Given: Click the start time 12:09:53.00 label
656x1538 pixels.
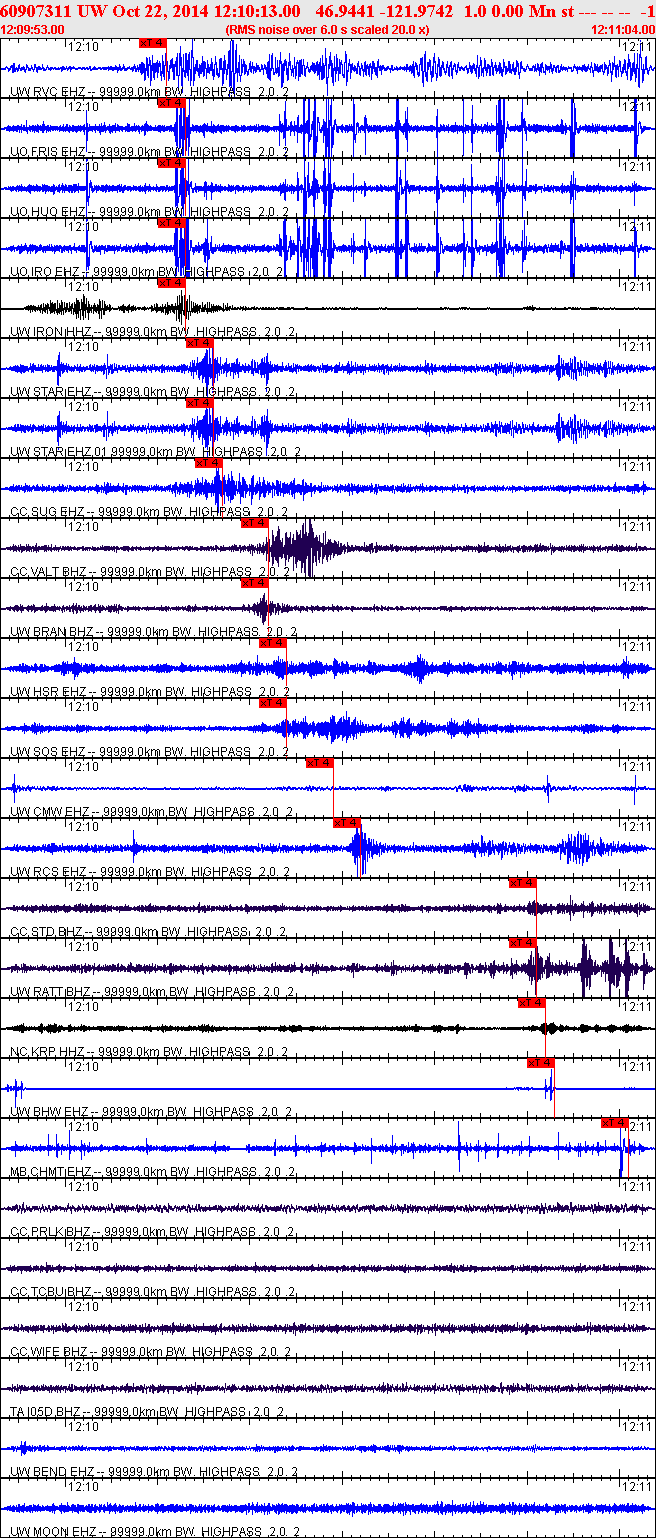Looking at the screenshot, I should [x=34, y=29].
